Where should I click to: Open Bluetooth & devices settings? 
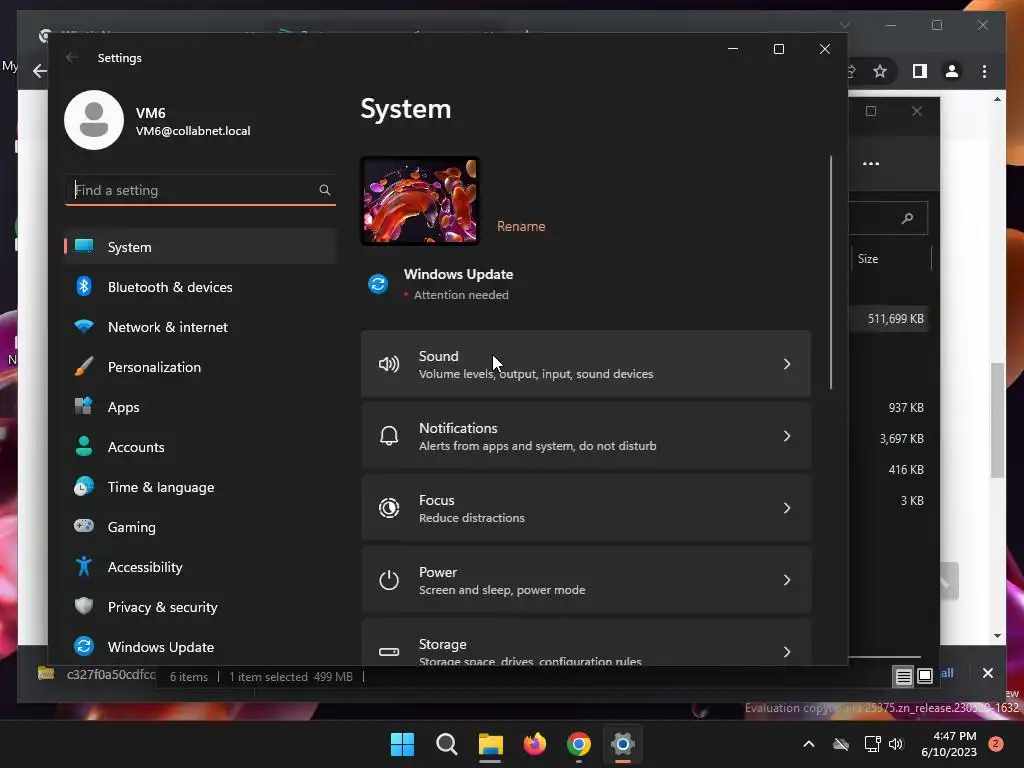tap(200, 287)
